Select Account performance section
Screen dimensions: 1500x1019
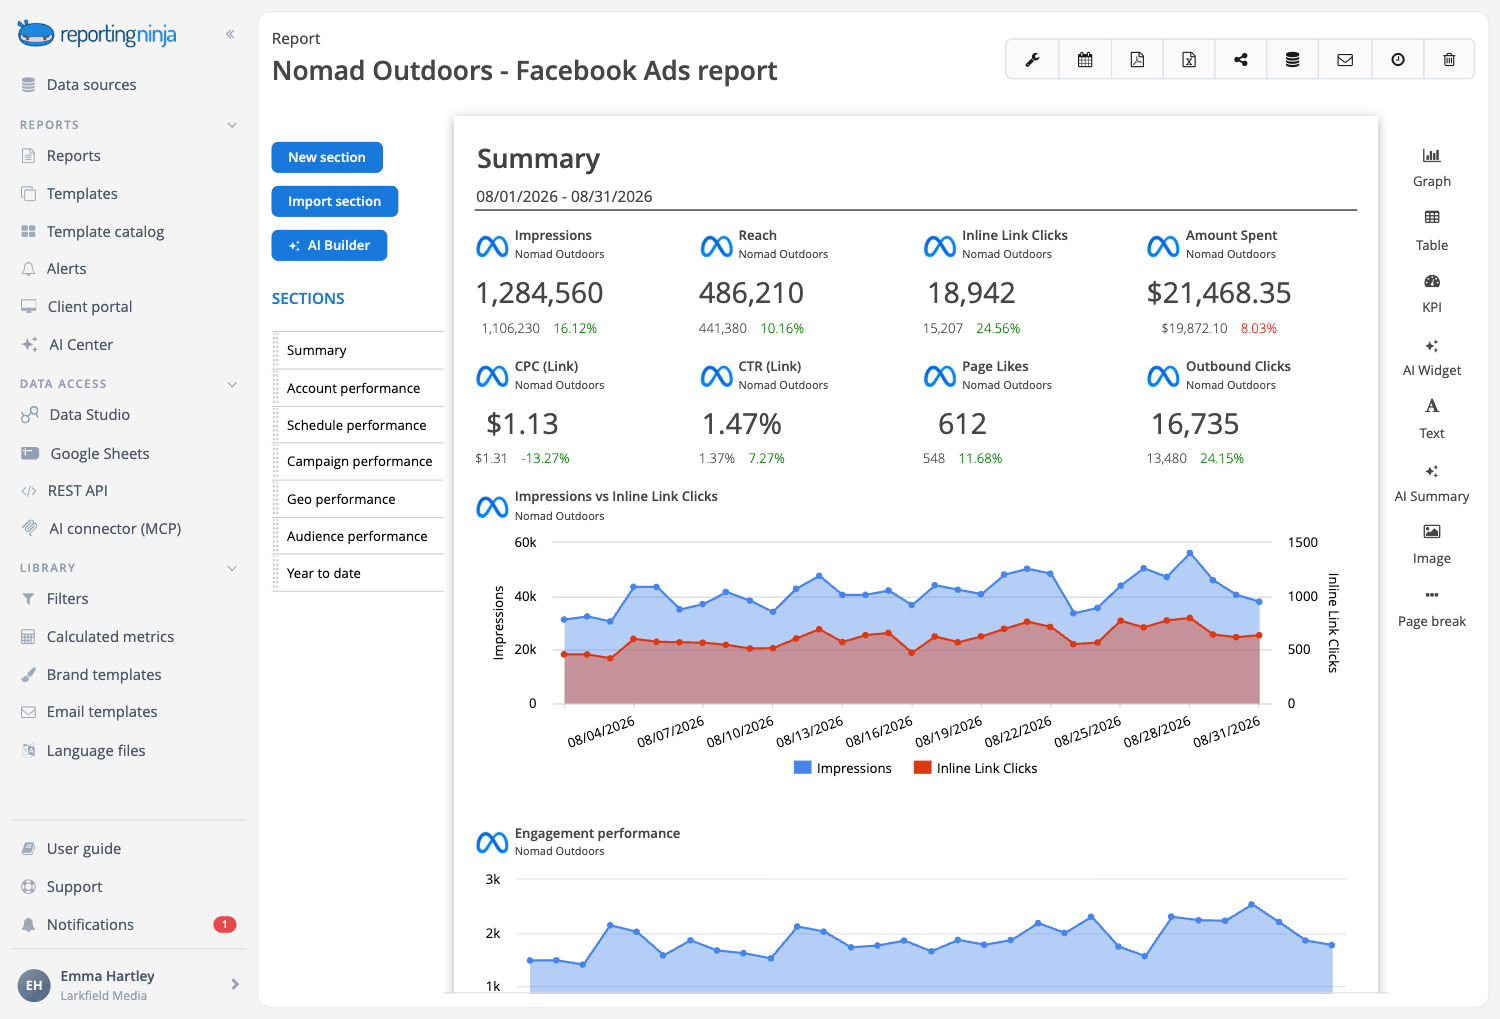(358, 388)
